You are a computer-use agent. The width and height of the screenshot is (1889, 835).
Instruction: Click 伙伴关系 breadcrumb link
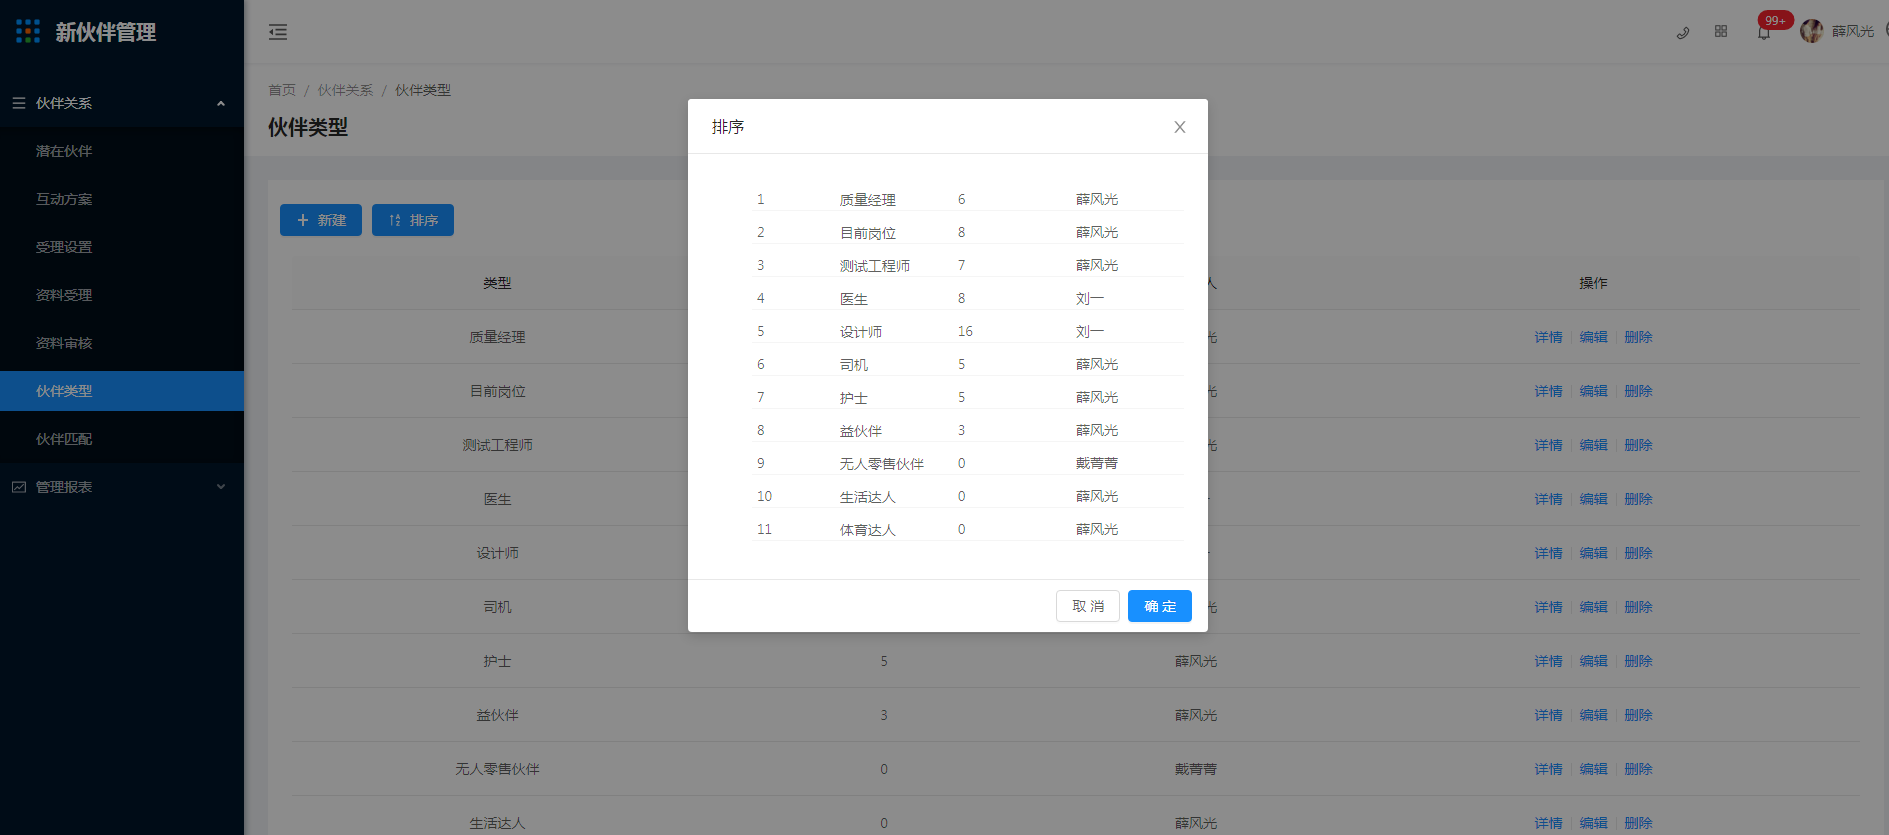pyautogui.click(x=345, y=90)
